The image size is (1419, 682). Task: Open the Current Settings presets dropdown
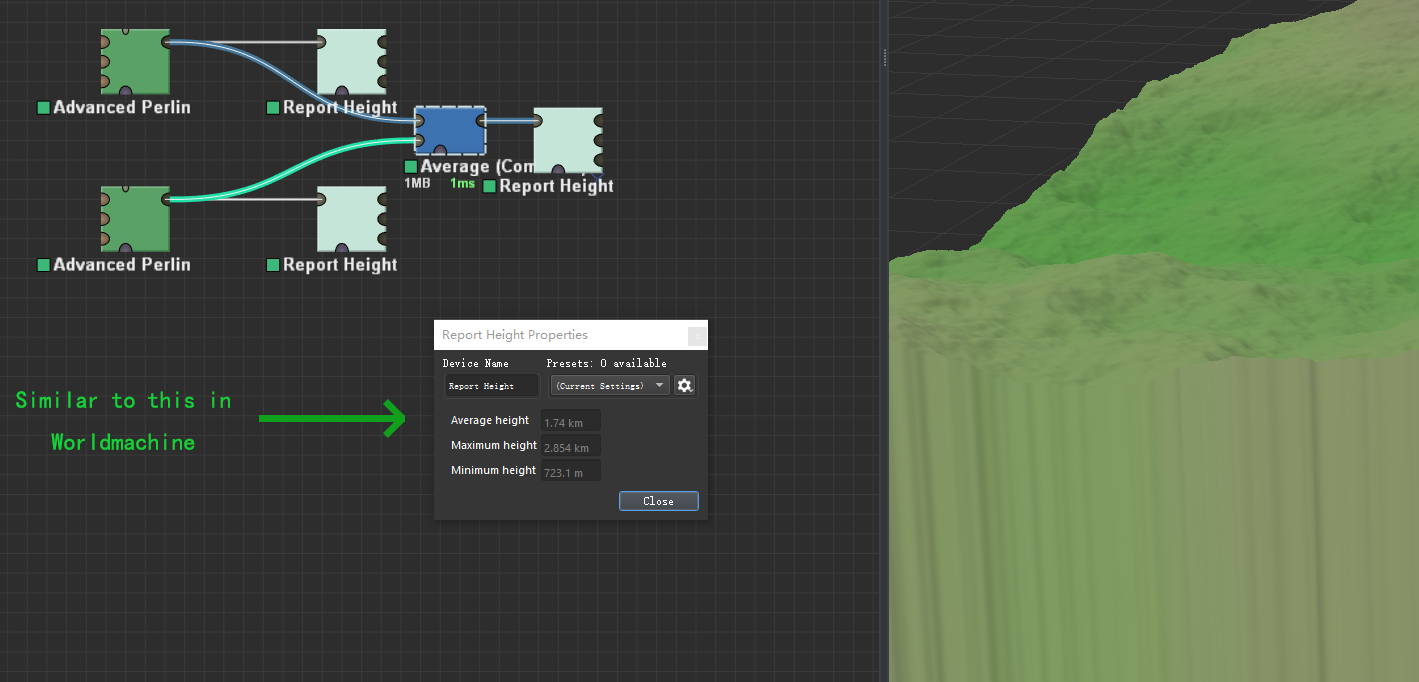click(x=610, y=385)
